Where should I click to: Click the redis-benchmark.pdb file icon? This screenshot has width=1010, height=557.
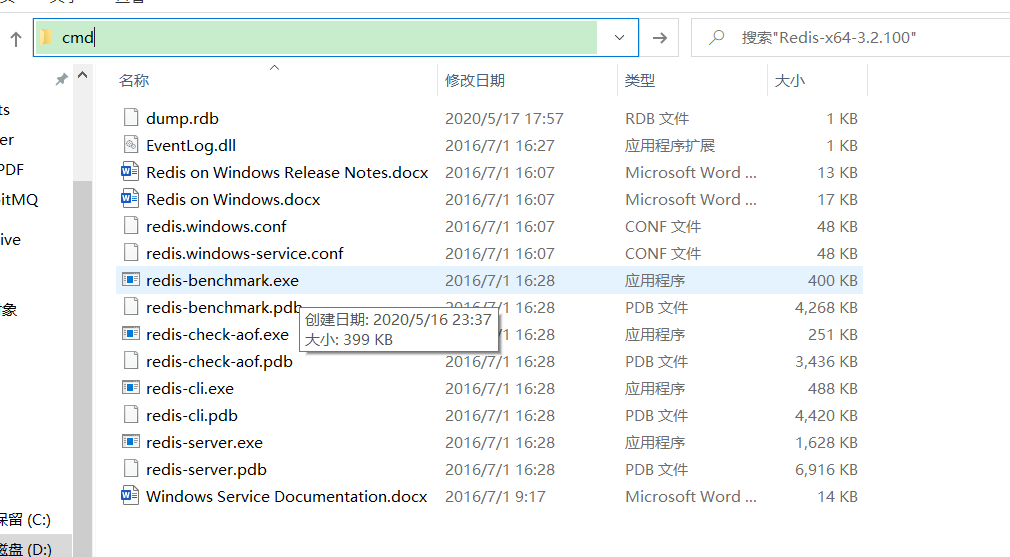pos(131,307)
